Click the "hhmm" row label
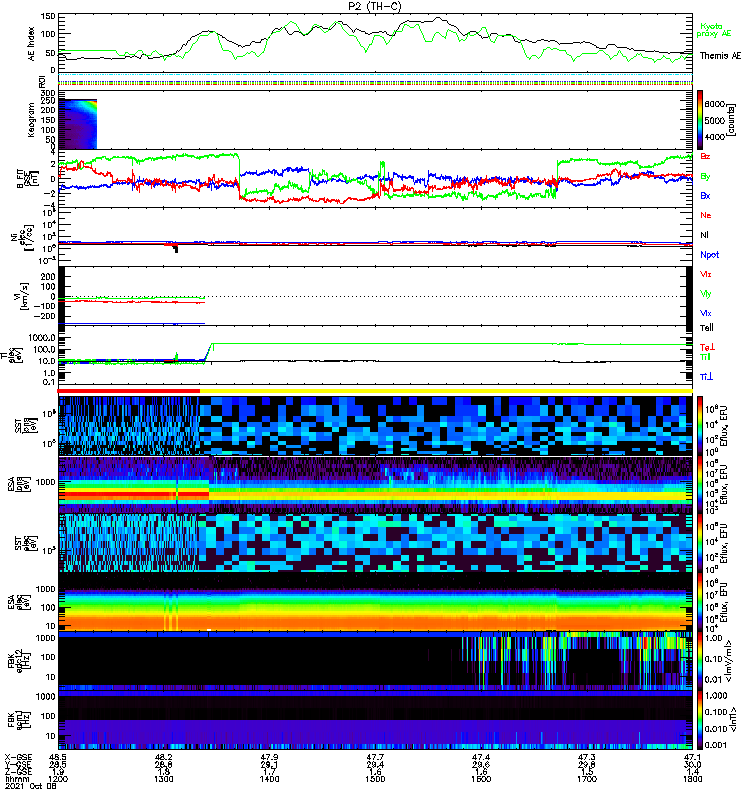The image size is (750, 800). tap(17, 779)
